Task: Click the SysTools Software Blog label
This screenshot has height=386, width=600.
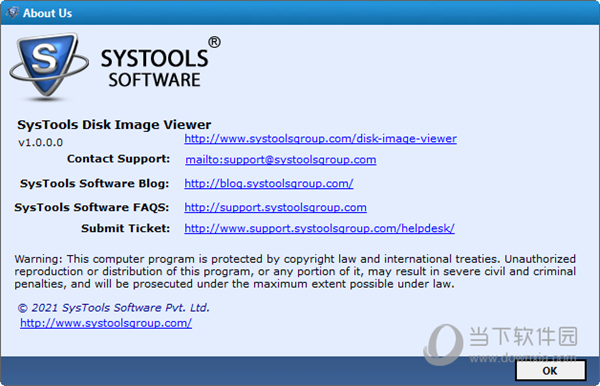Action: 94,184
